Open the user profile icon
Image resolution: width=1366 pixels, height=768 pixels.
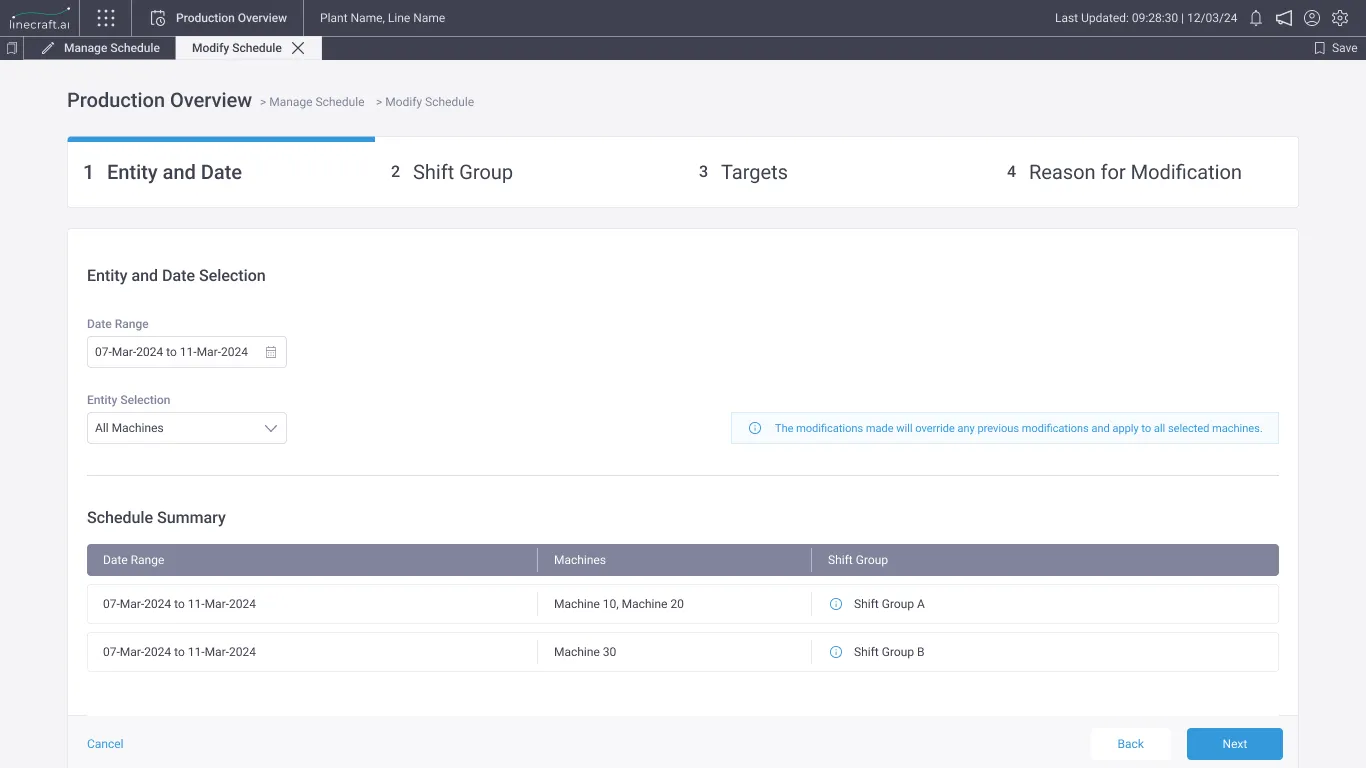(1312, 18)
